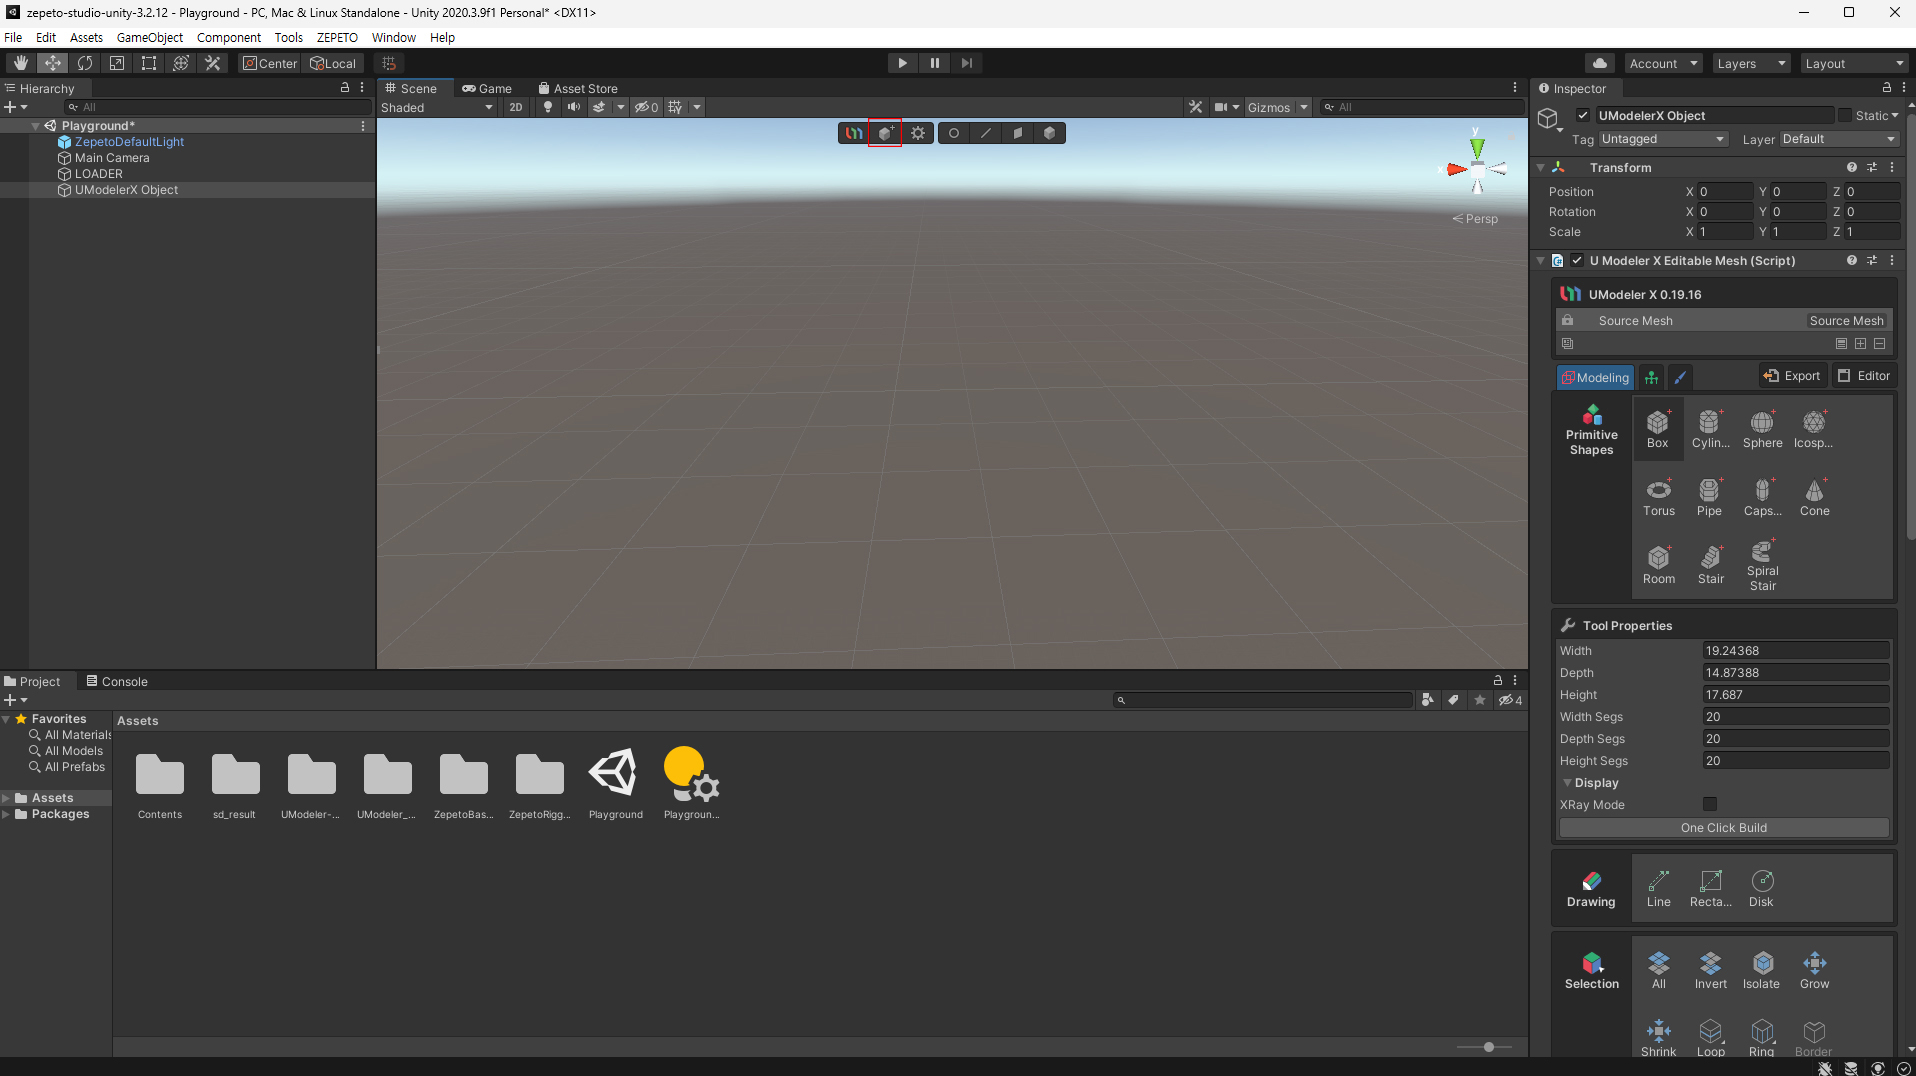Collapse Playground scene in Hierarchy
Viewport: 1916px width, 1076px height.
coord(36,126)
